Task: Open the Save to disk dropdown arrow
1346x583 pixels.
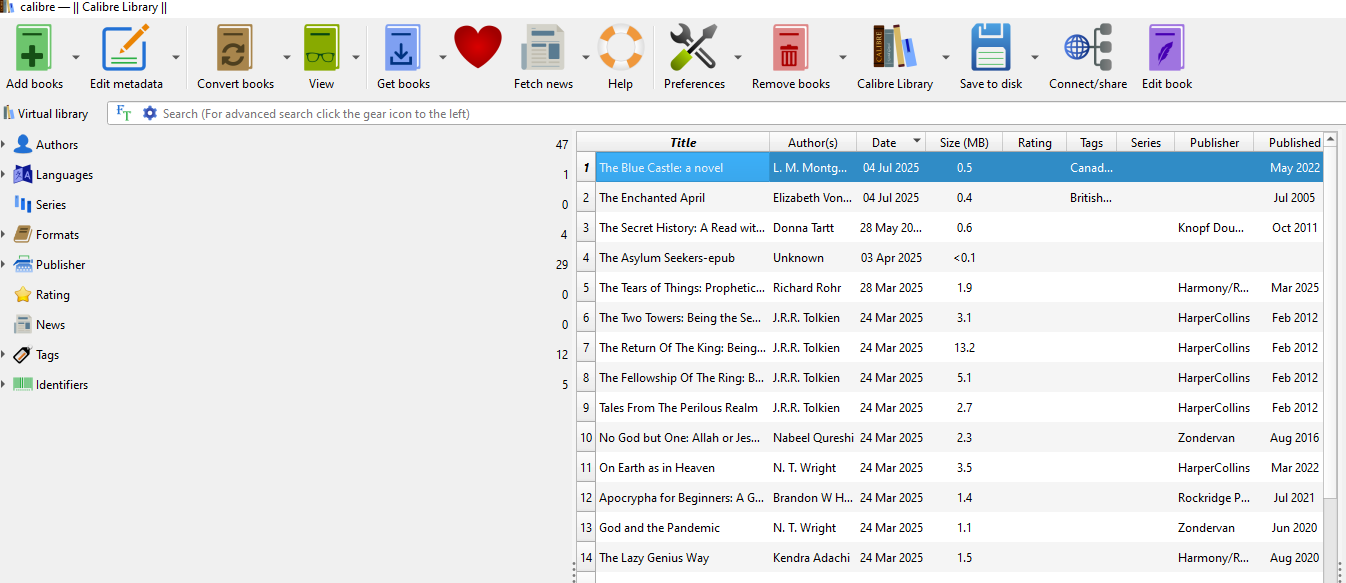Action: (1035, 57)
